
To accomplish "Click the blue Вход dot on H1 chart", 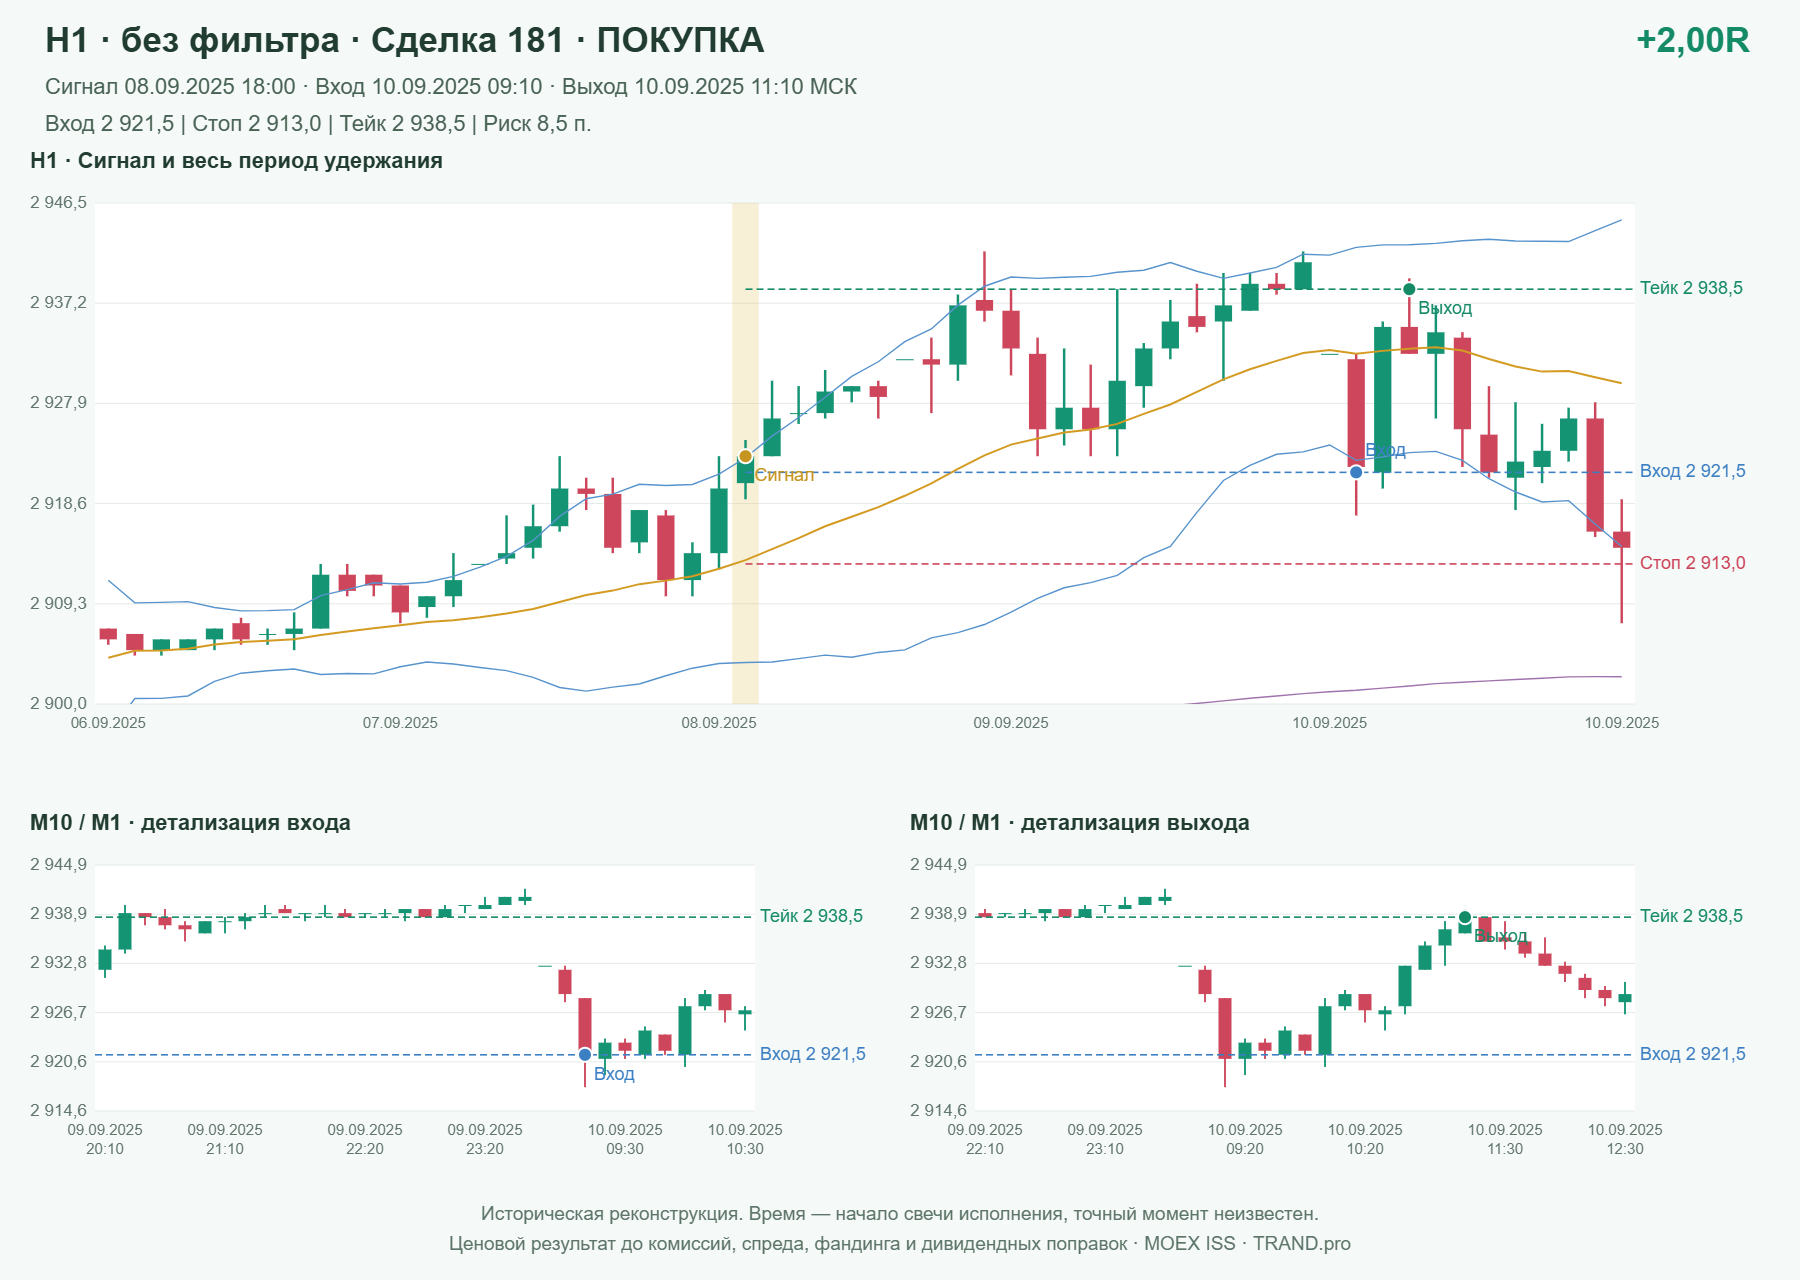I will click(x=1356, y=472).
